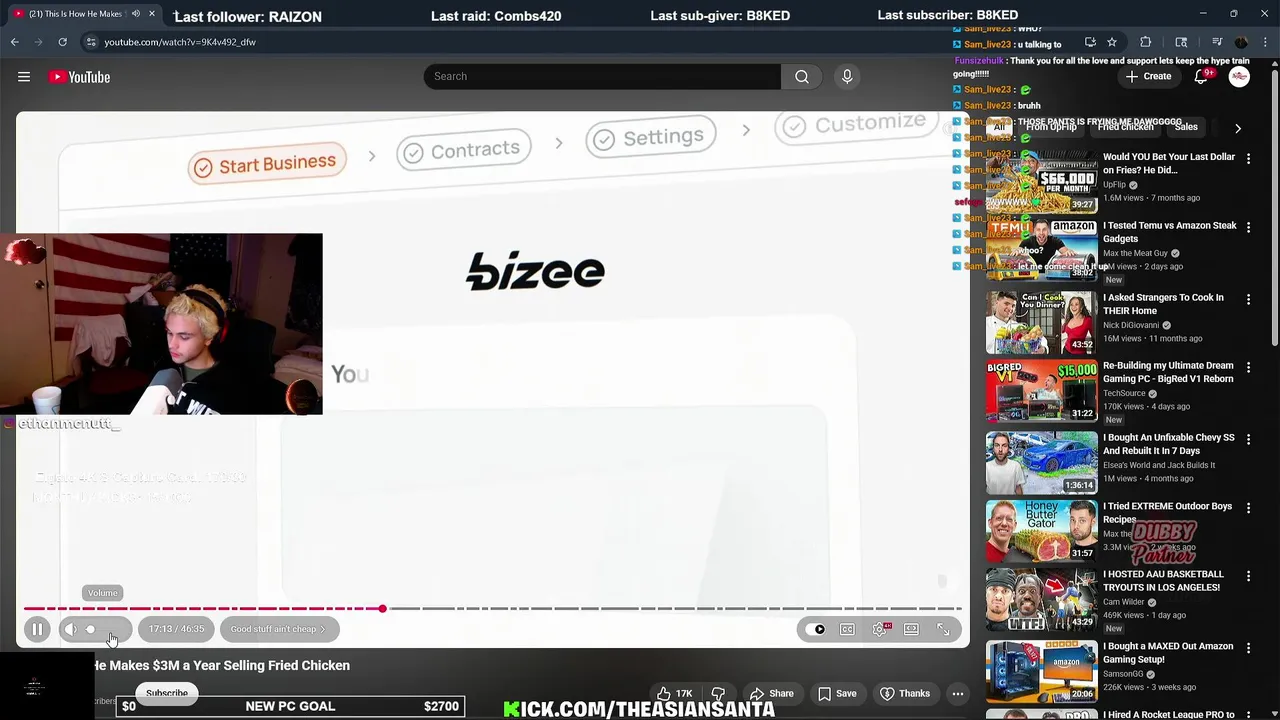The width and height of the screenshot is (1280, 720).
Task: Go to the YouTube home logo
Action: 79,77
